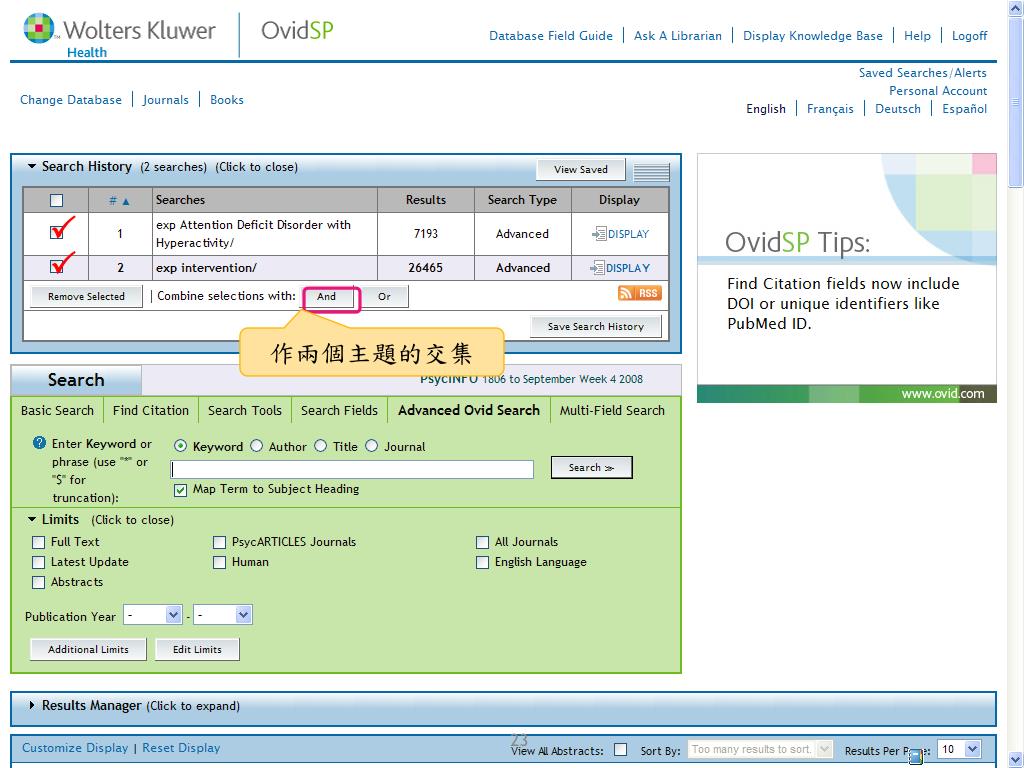Viewport: 1024px width, 768px height.
Task: Click the OvidSP logo
Action: (297, 30)
